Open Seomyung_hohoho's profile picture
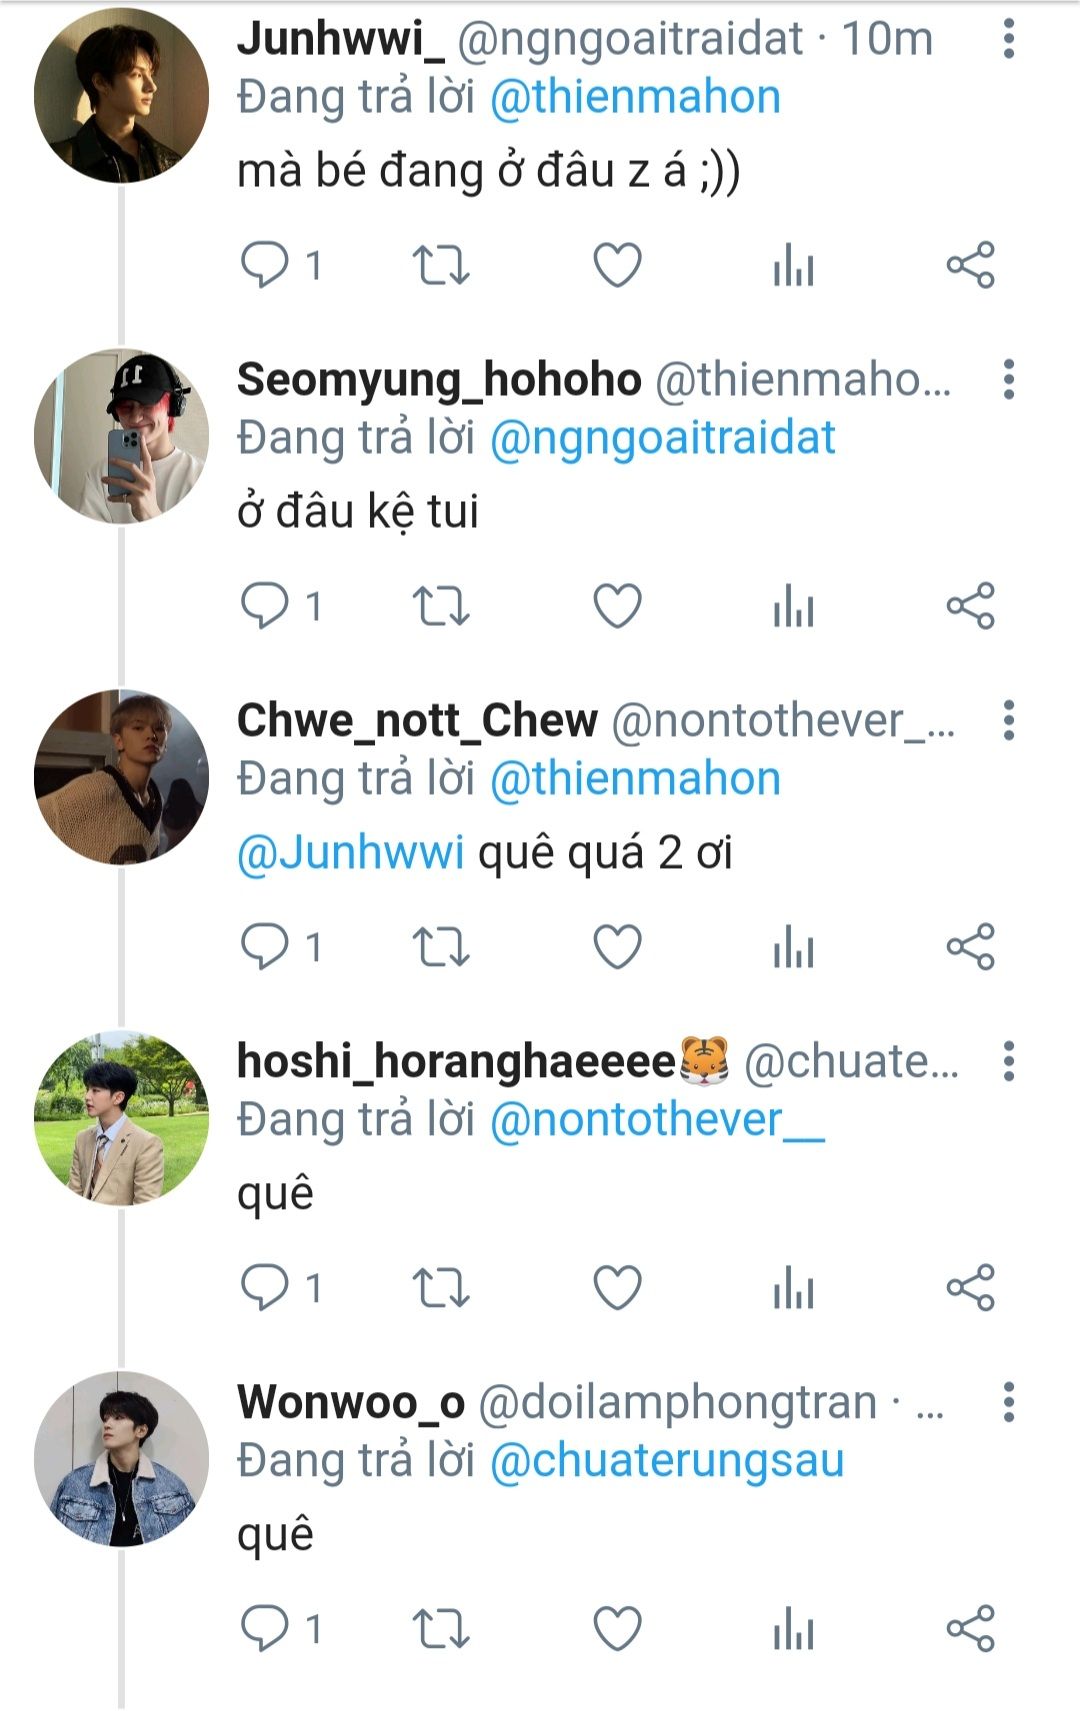The width and height of the screenshot is (1080, 1711). pos(121,436)
